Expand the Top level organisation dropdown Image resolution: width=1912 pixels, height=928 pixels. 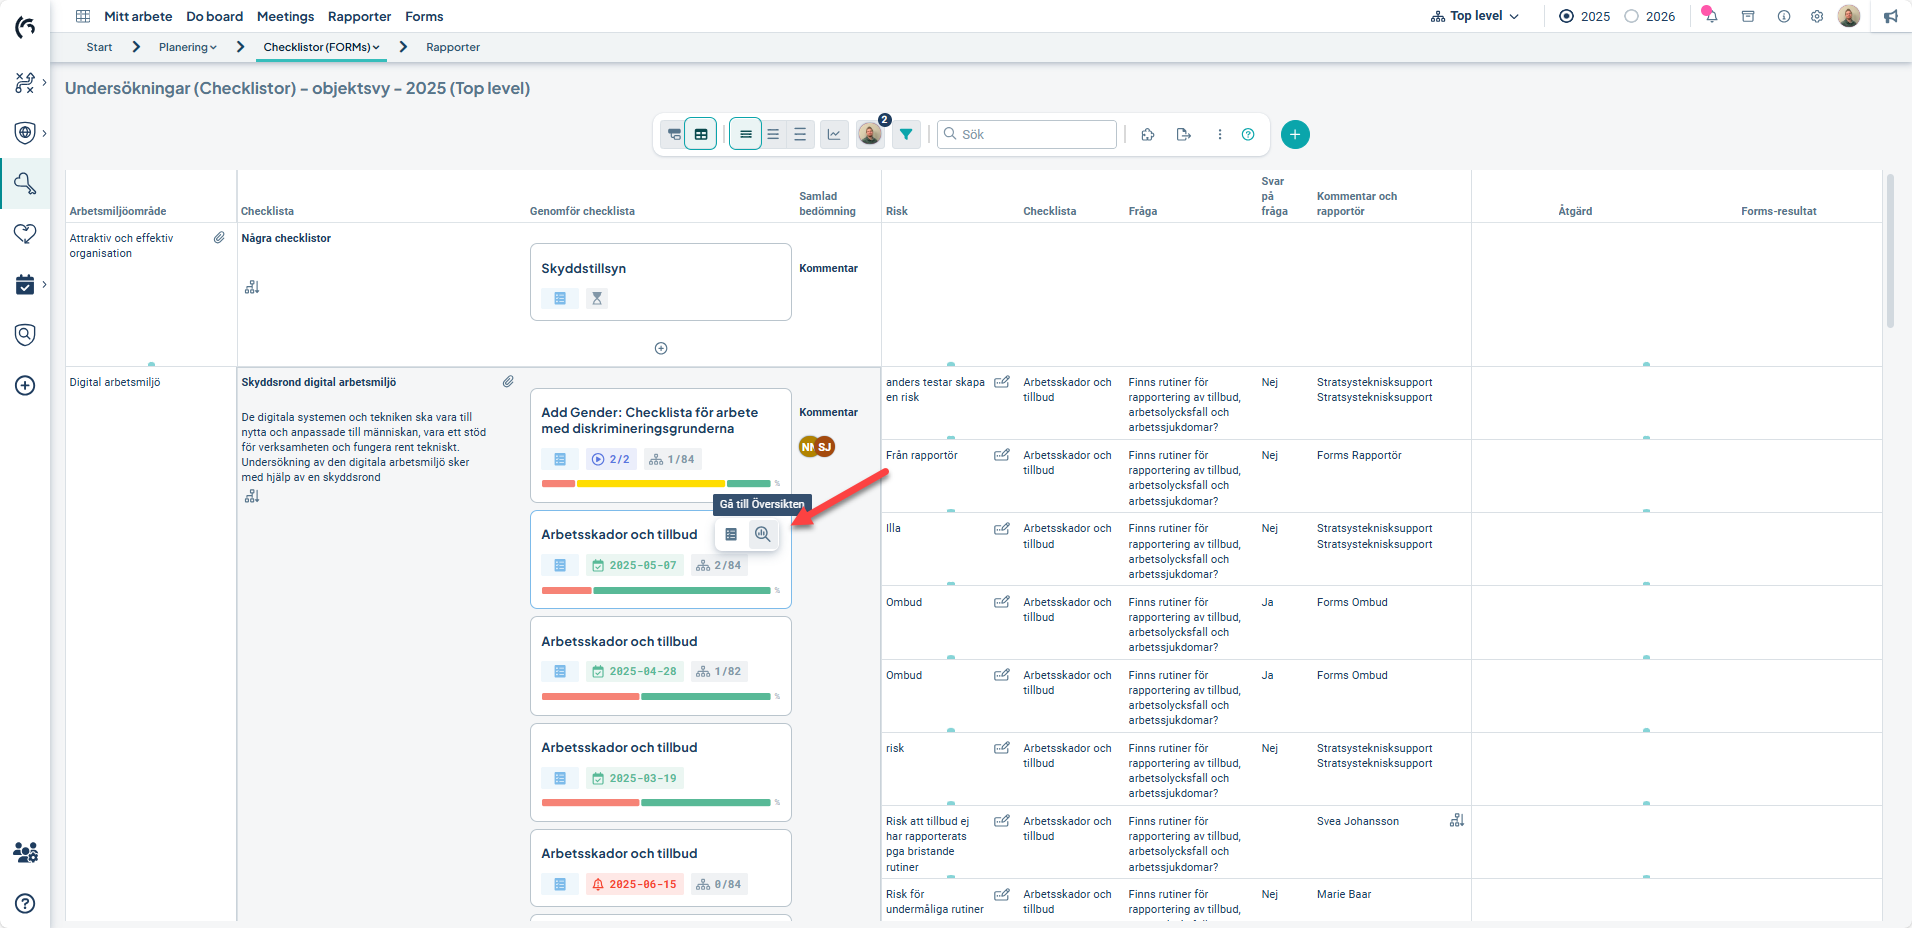pos(1476,16)
